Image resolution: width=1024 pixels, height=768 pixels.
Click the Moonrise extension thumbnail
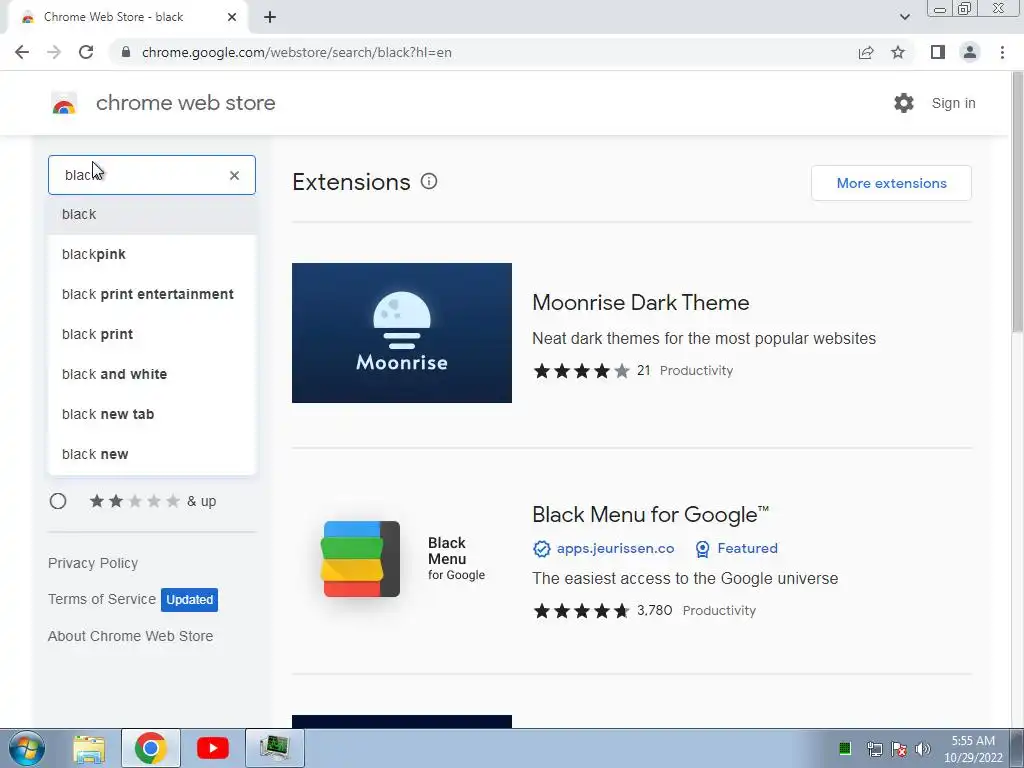pos(402,333)
